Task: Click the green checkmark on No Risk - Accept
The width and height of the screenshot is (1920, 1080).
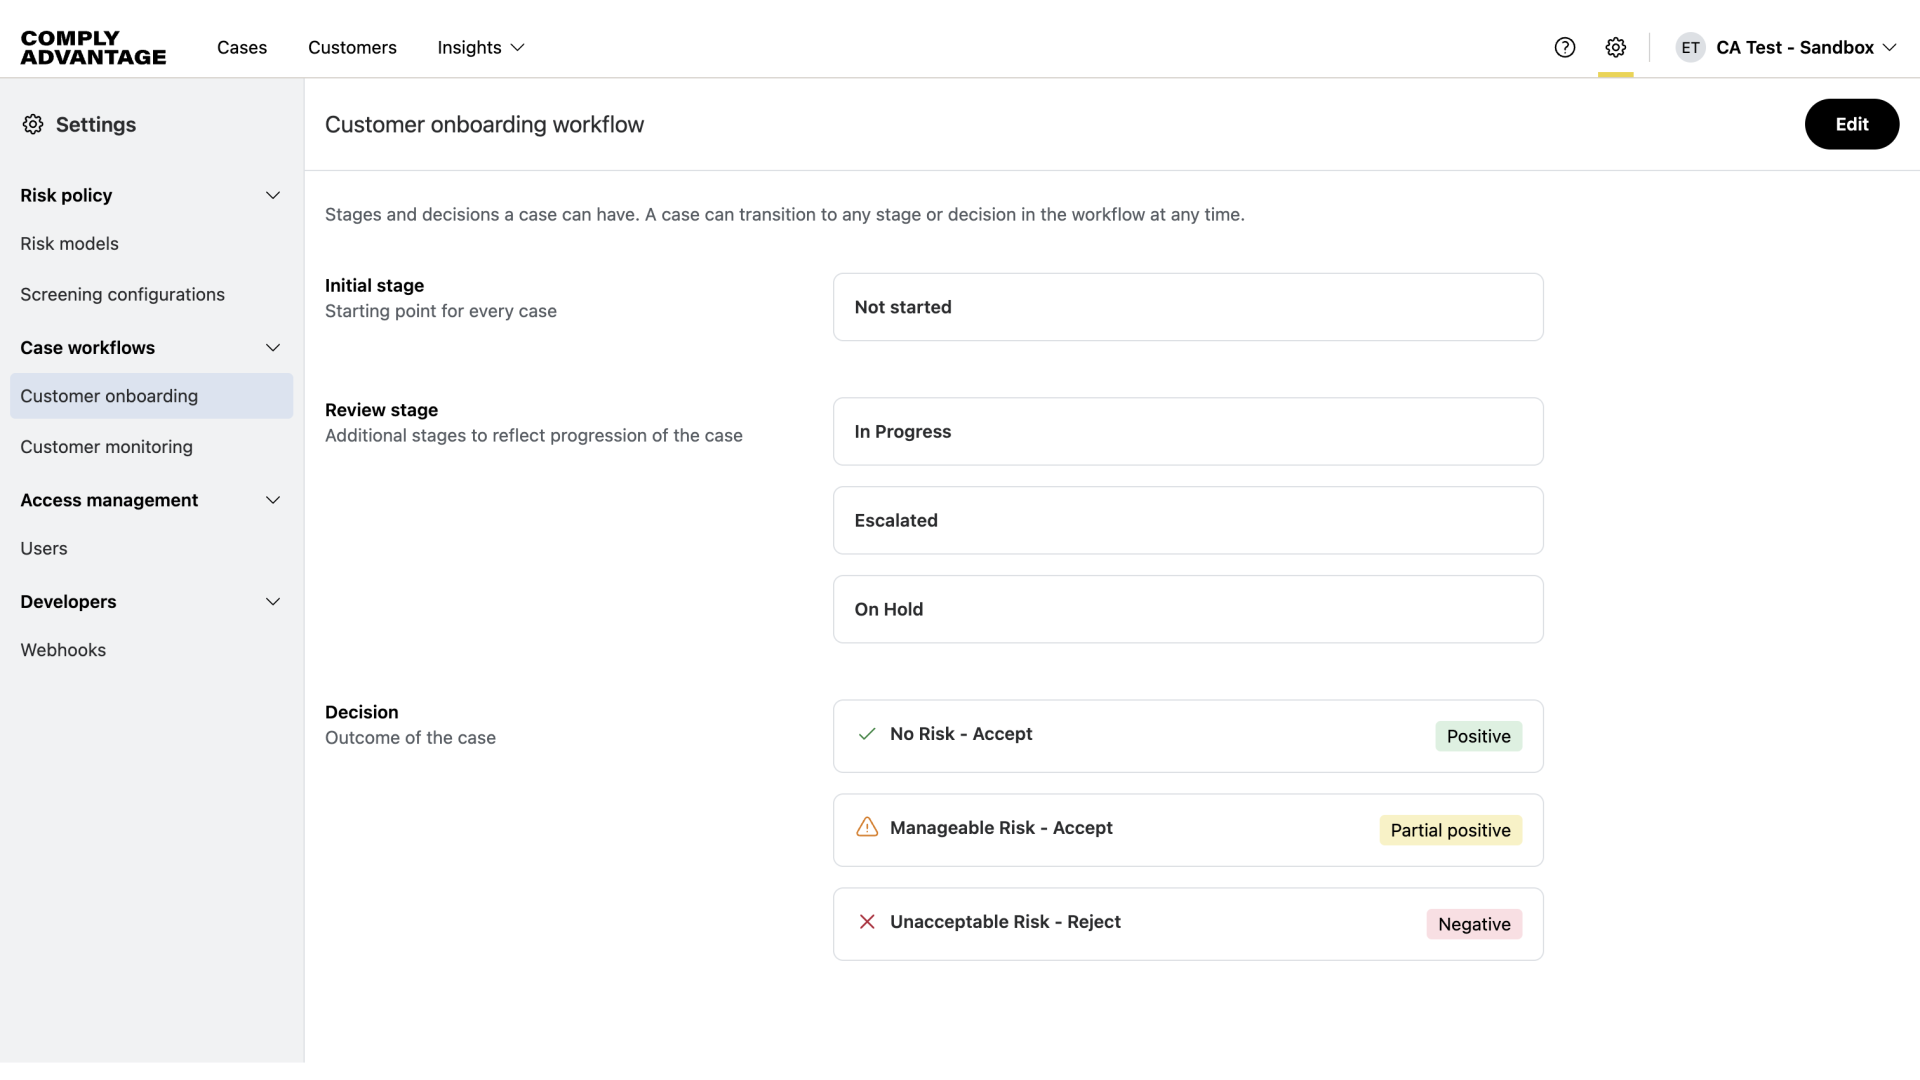Action: point(867,734)
